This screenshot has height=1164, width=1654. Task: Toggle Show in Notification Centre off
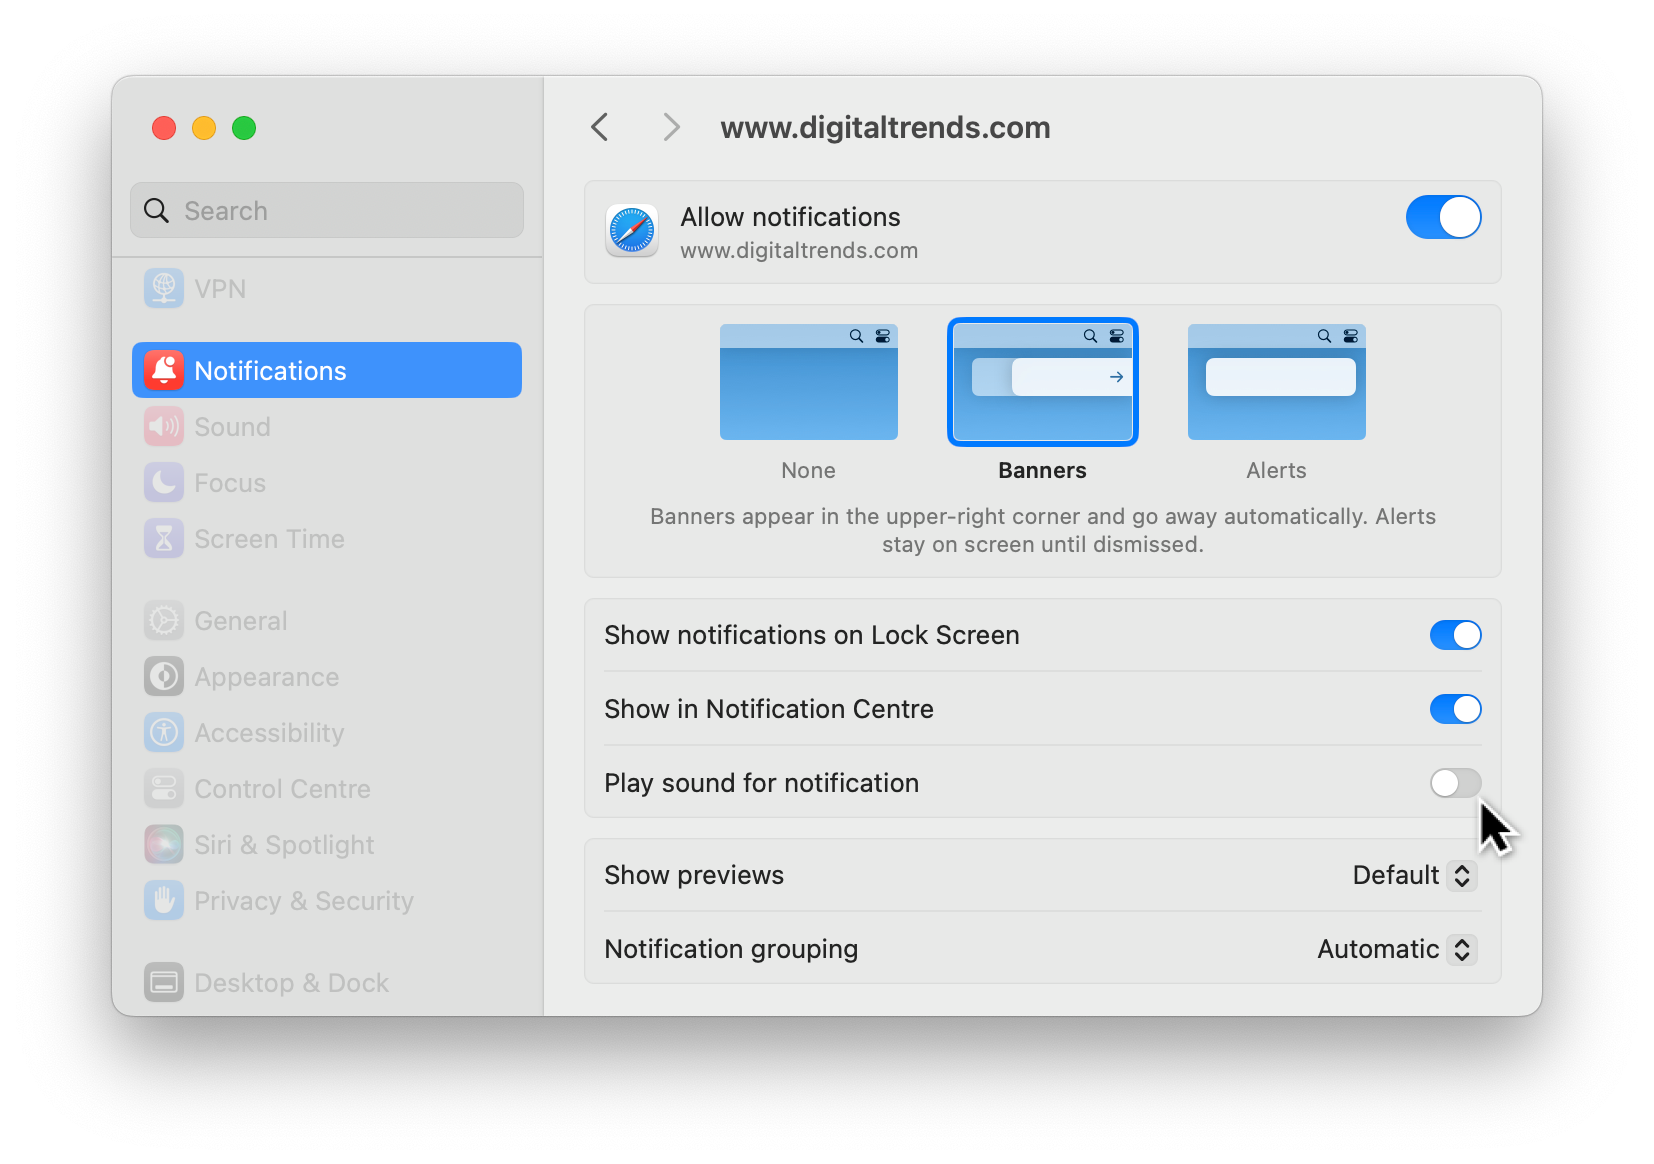click(x=1454, y=709)
